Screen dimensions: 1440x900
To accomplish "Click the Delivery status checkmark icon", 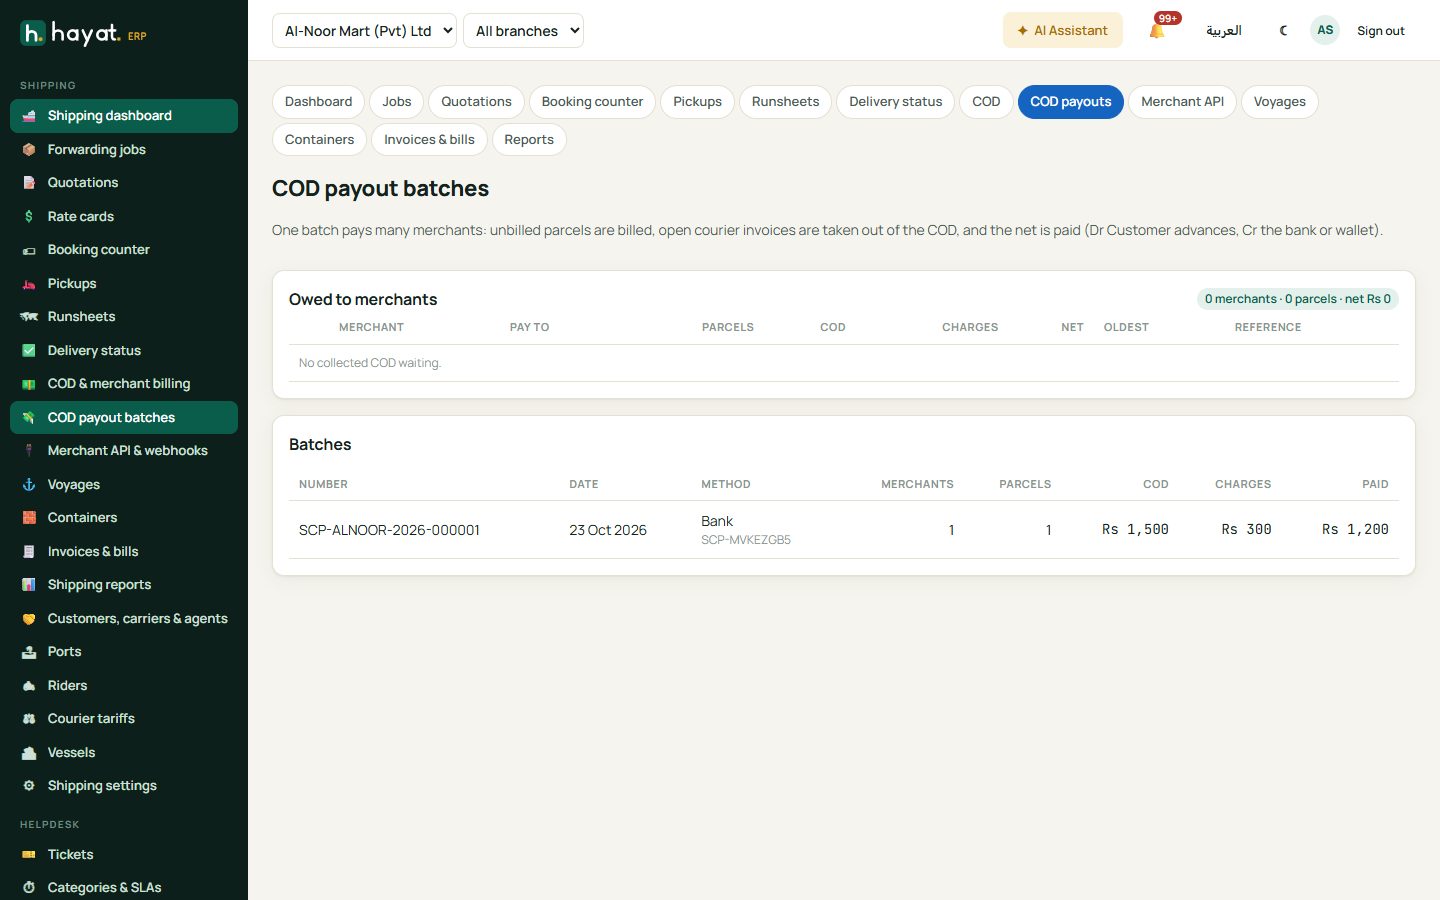I will pos(29,350).
